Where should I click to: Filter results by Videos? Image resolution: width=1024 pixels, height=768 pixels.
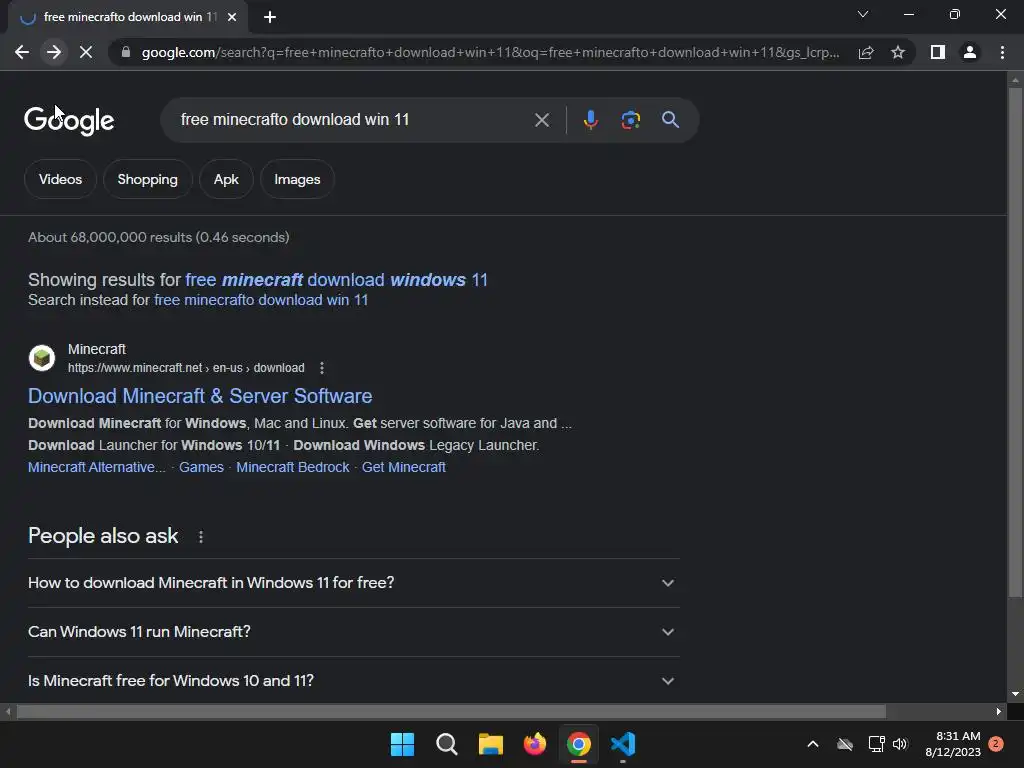coord(60,179)
